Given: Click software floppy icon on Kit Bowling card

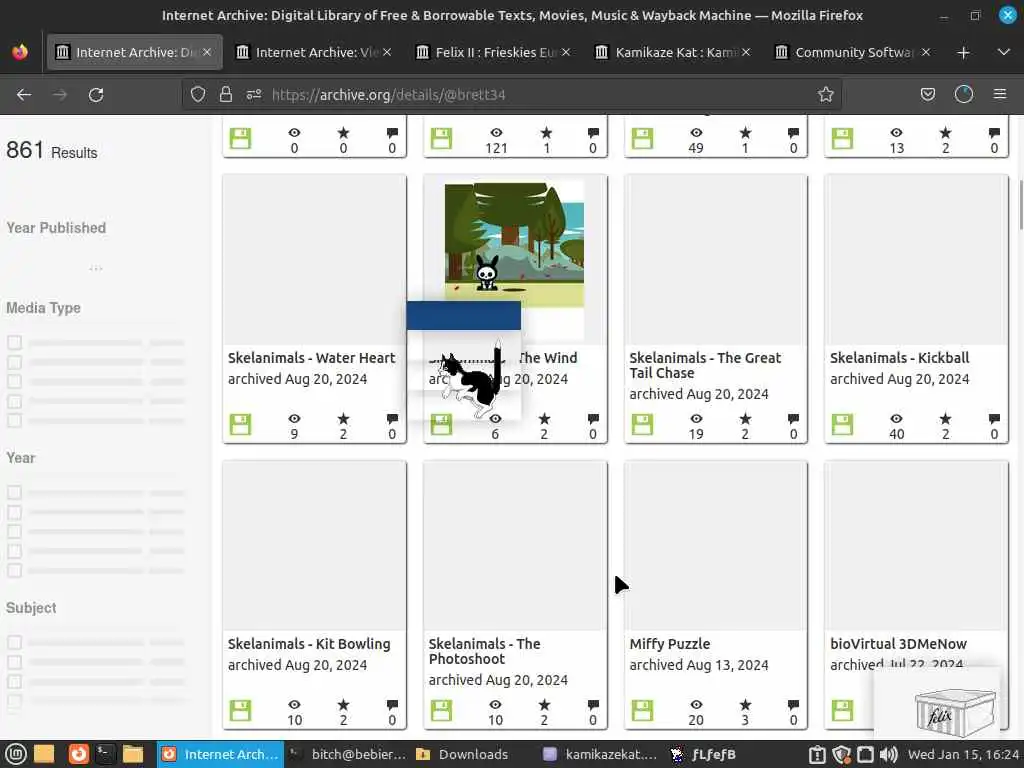Looking at the screenshot, I should [240, 711].
